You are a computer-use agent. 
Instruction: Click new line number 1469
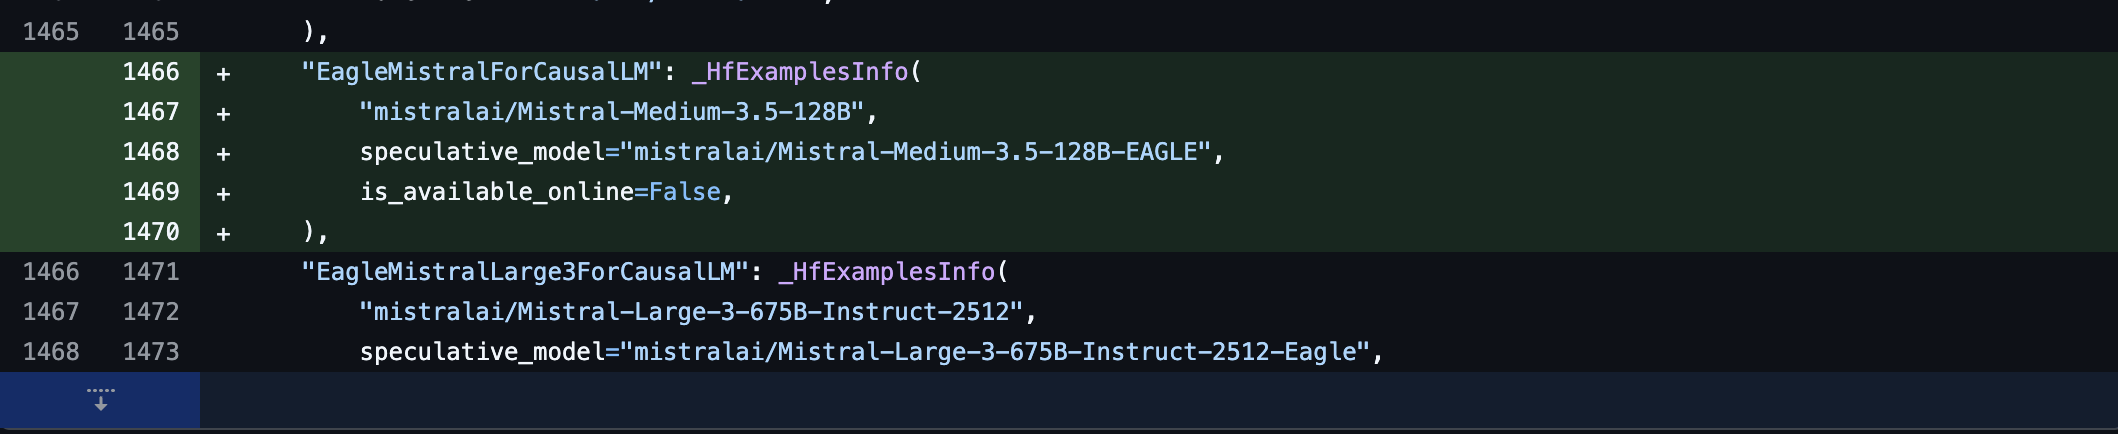pos(151,192)
